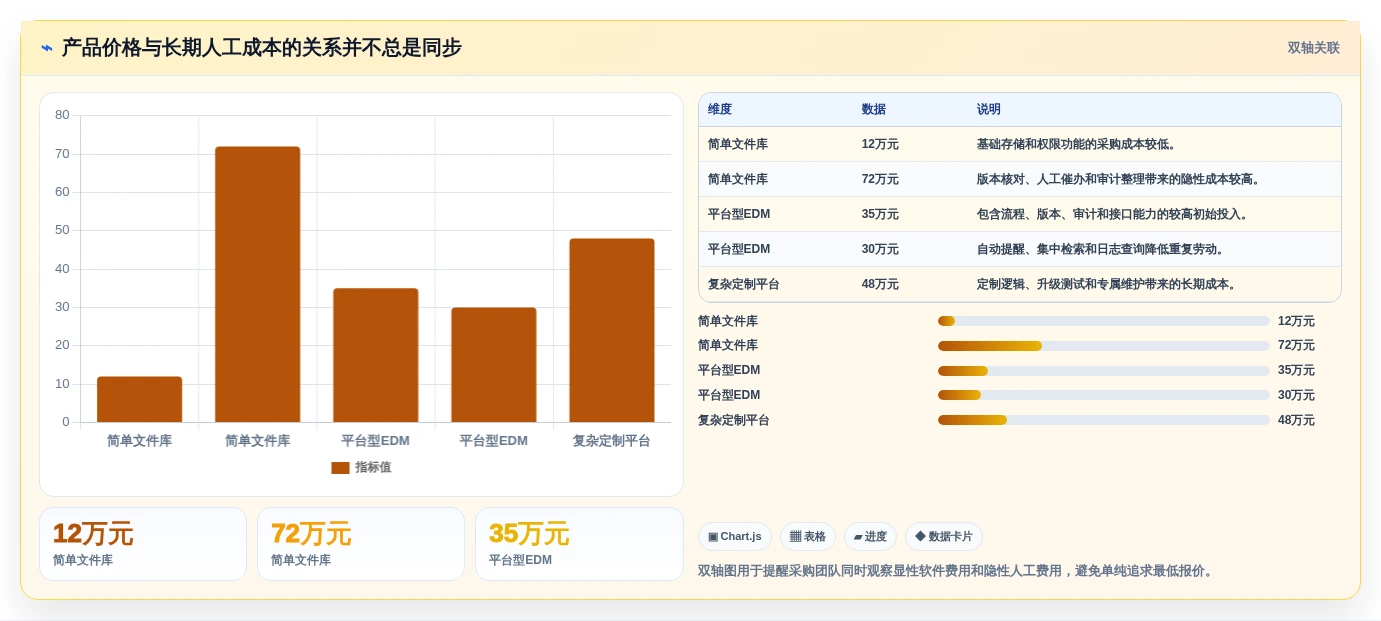Click the progress bar labeled 72万元
Image resolution: width=1381 pixels, height=621 pixels.
[1104, 346]
